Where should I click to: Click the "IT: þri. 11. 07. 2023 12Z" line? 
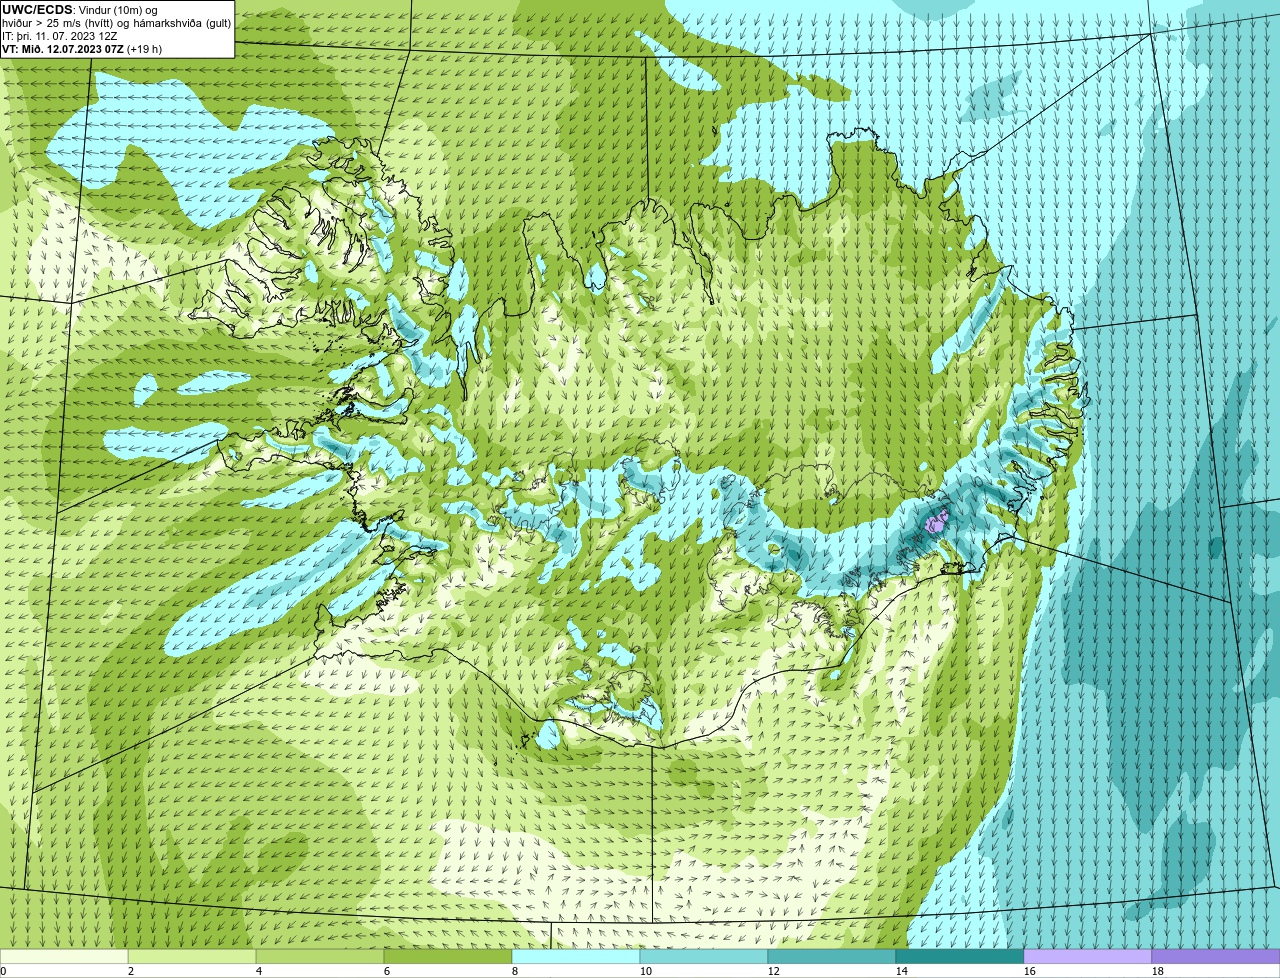click(x=60, y=36)
